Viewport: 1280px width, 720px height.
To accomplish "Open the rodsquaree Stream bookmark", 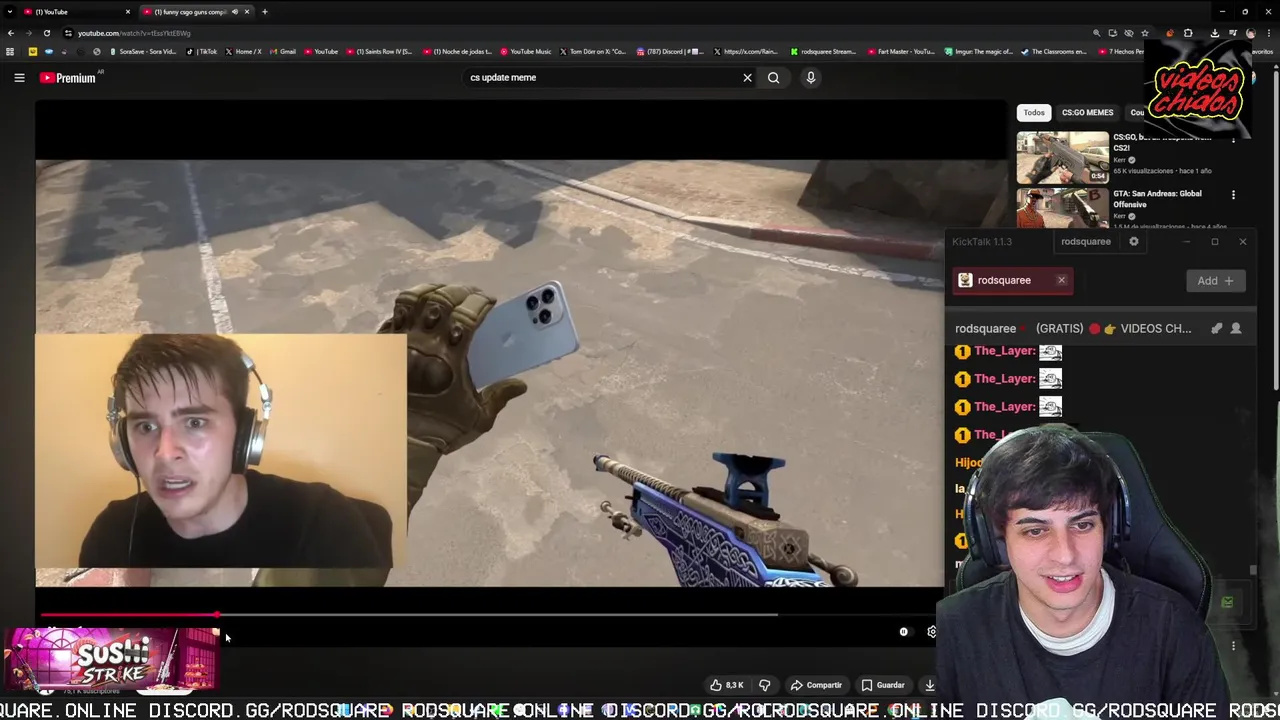I will [x=823, y=51].
